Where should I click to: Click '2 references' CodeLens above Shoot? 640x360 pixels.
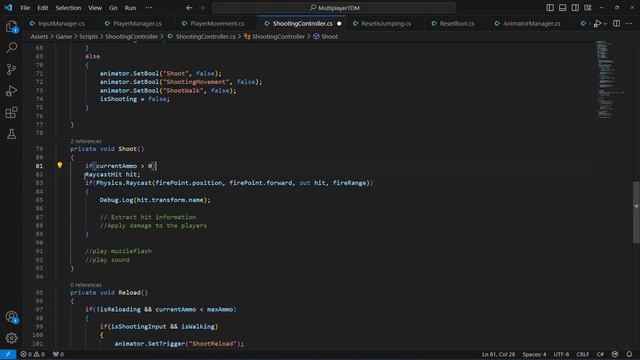coord(86,141)
